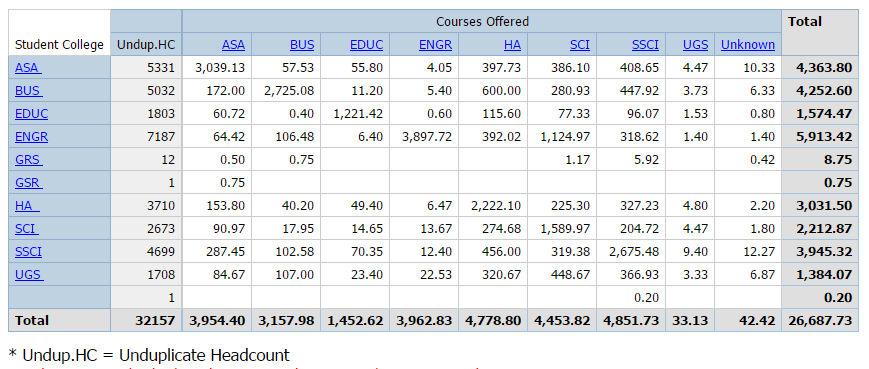The width and height of the screenshot is (869, 369).
Task: Select the Total column header
Action: pos(820,33)
